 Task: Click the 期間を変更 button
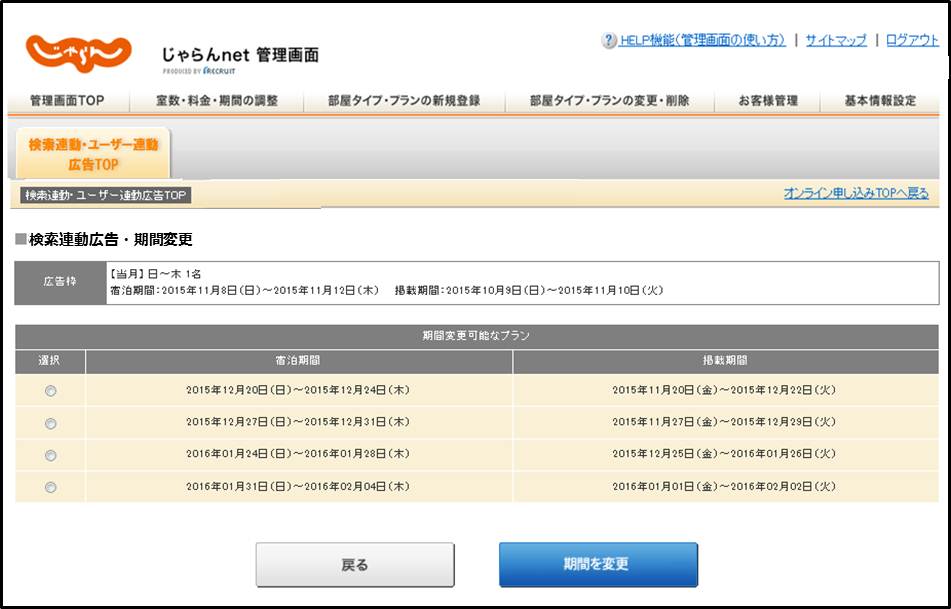point(598,565)
